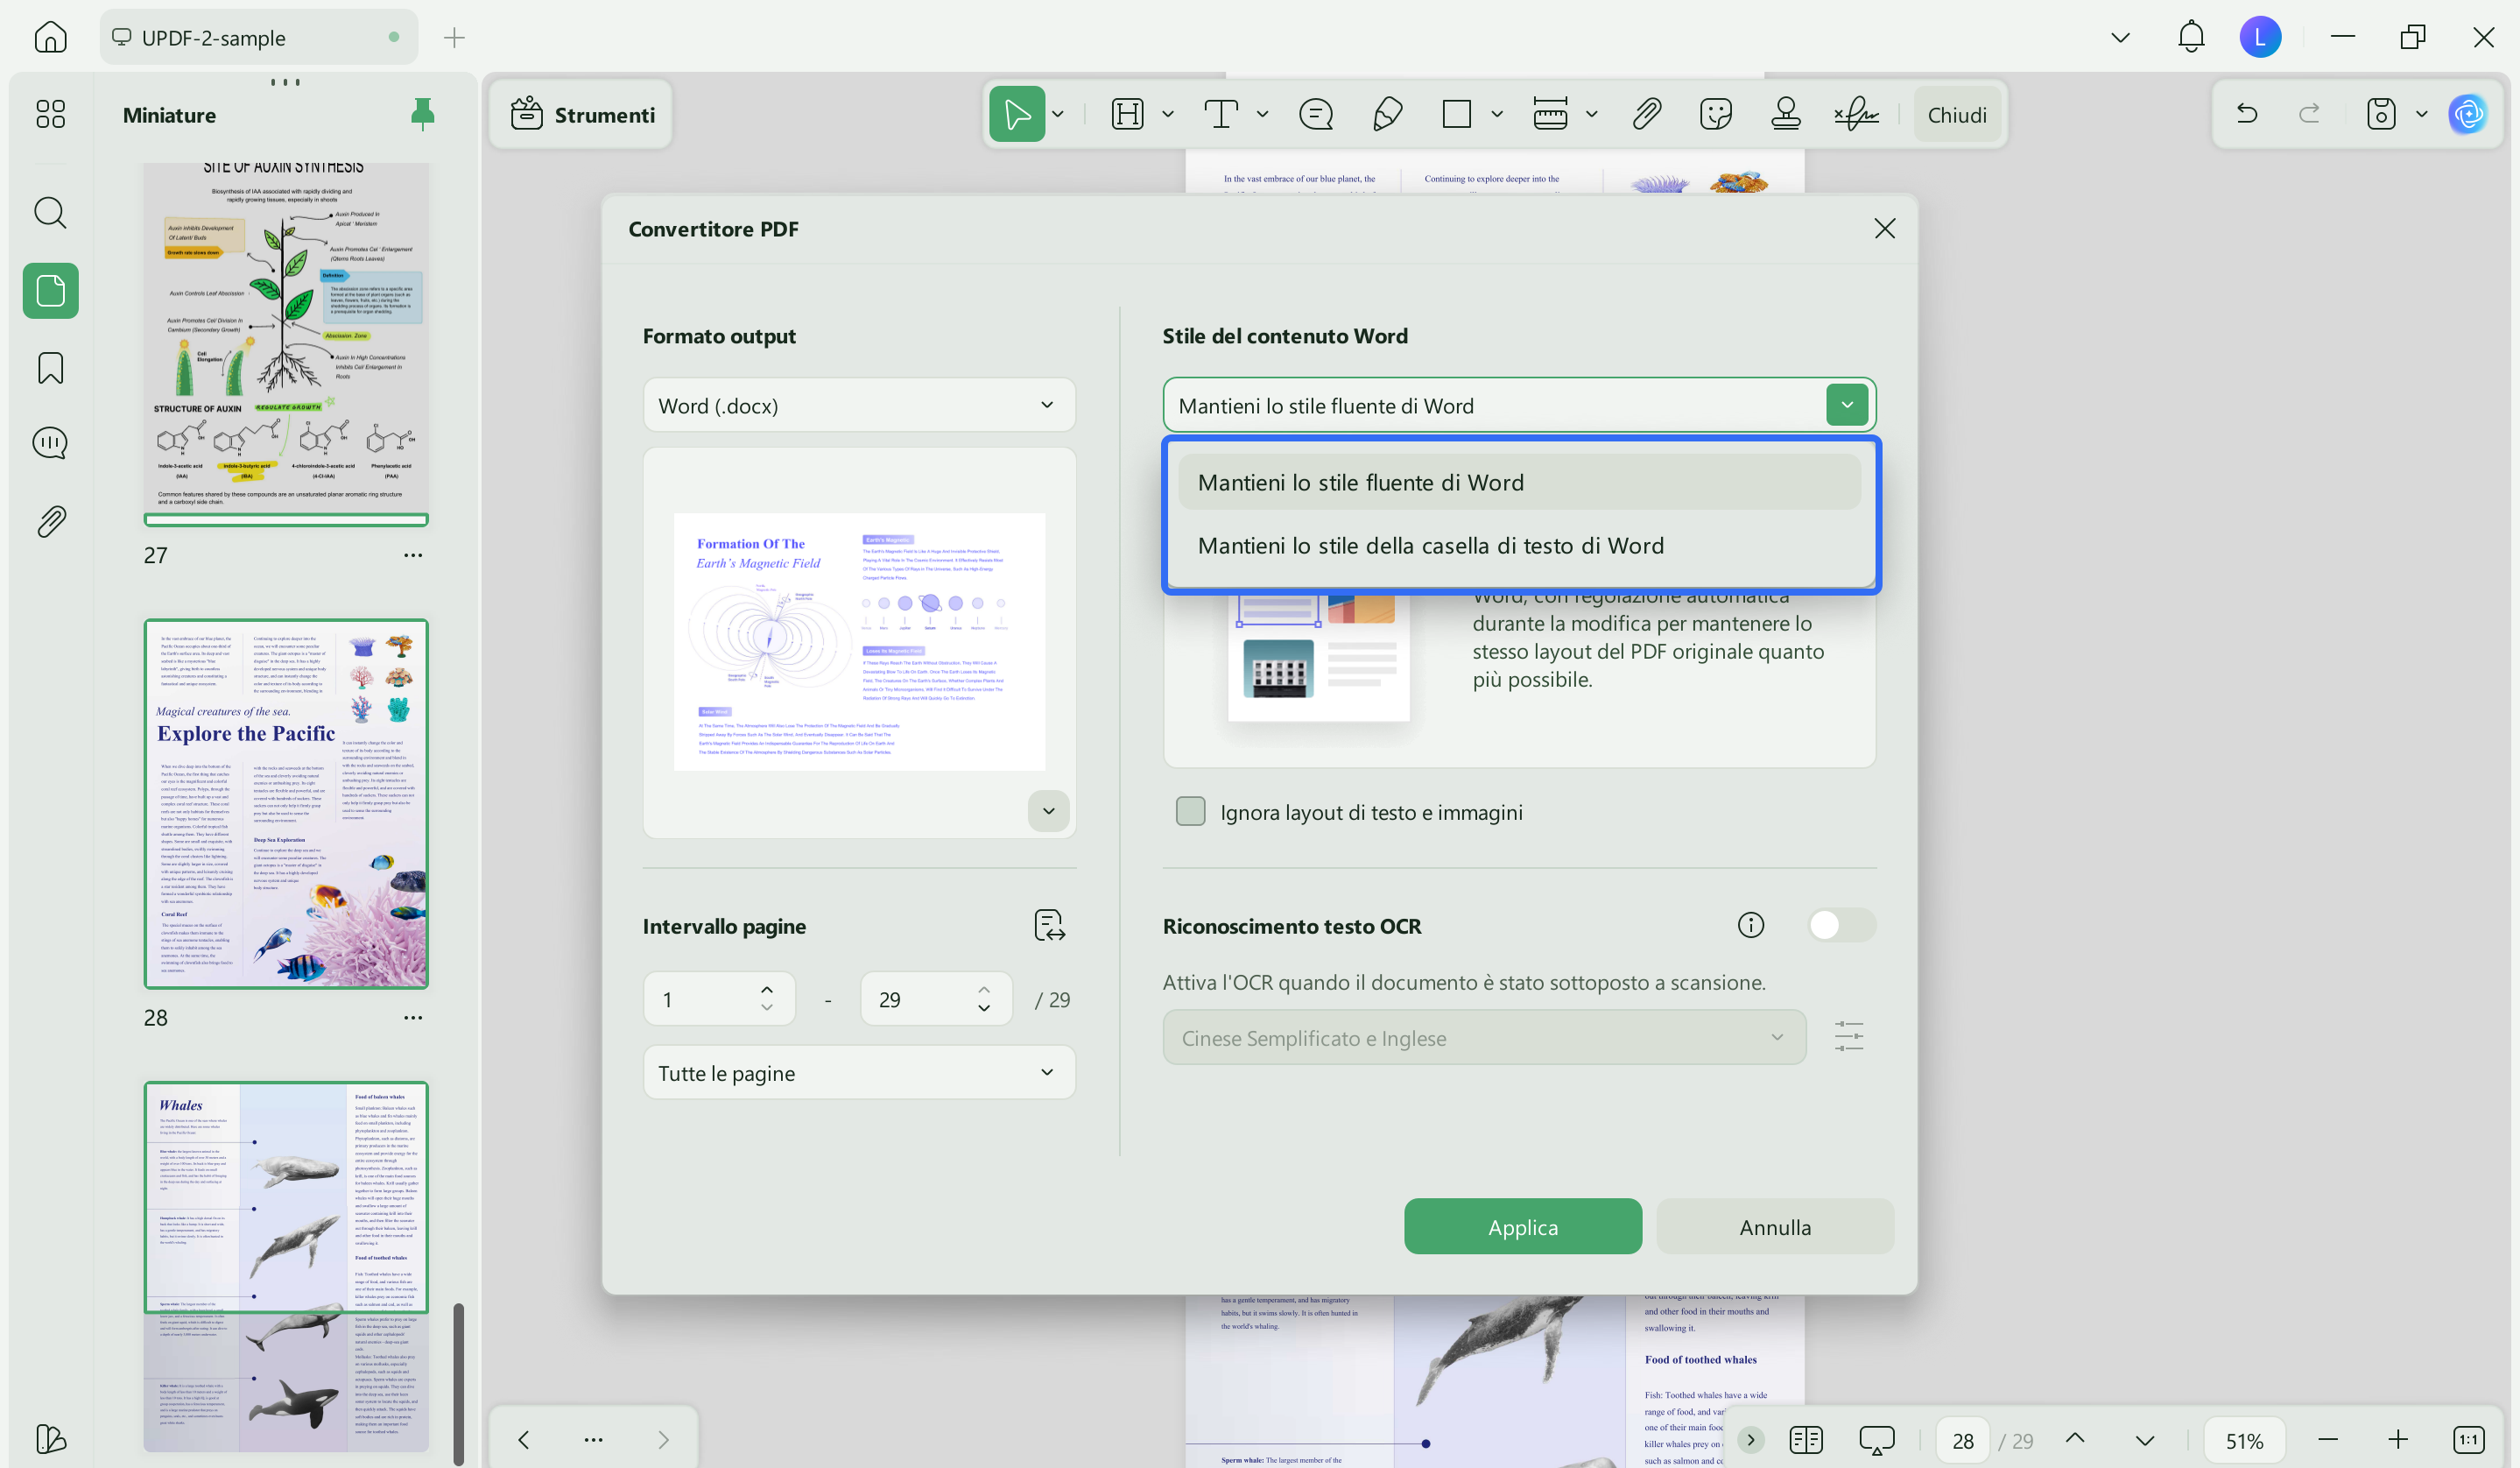
Task: Select the rectangle shape tool
Action: (1457, 114)
